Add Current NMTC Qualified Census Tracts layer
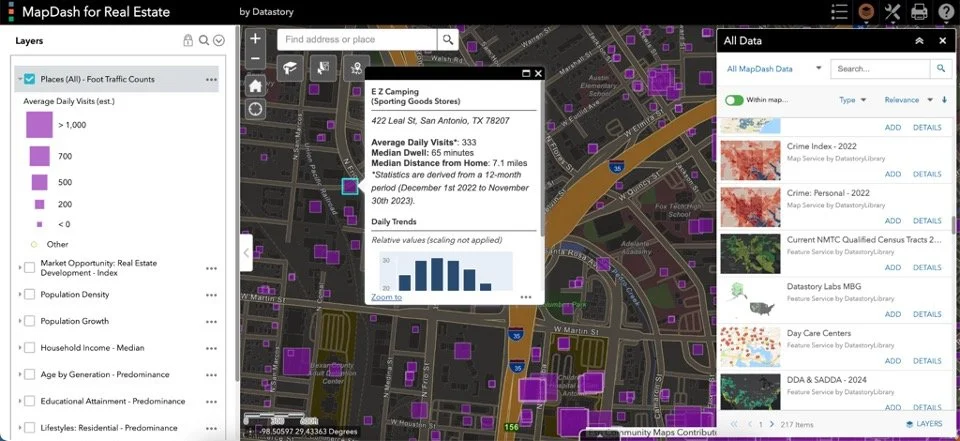960x441 pixels. pyautogui.click(x=893, y=267)
